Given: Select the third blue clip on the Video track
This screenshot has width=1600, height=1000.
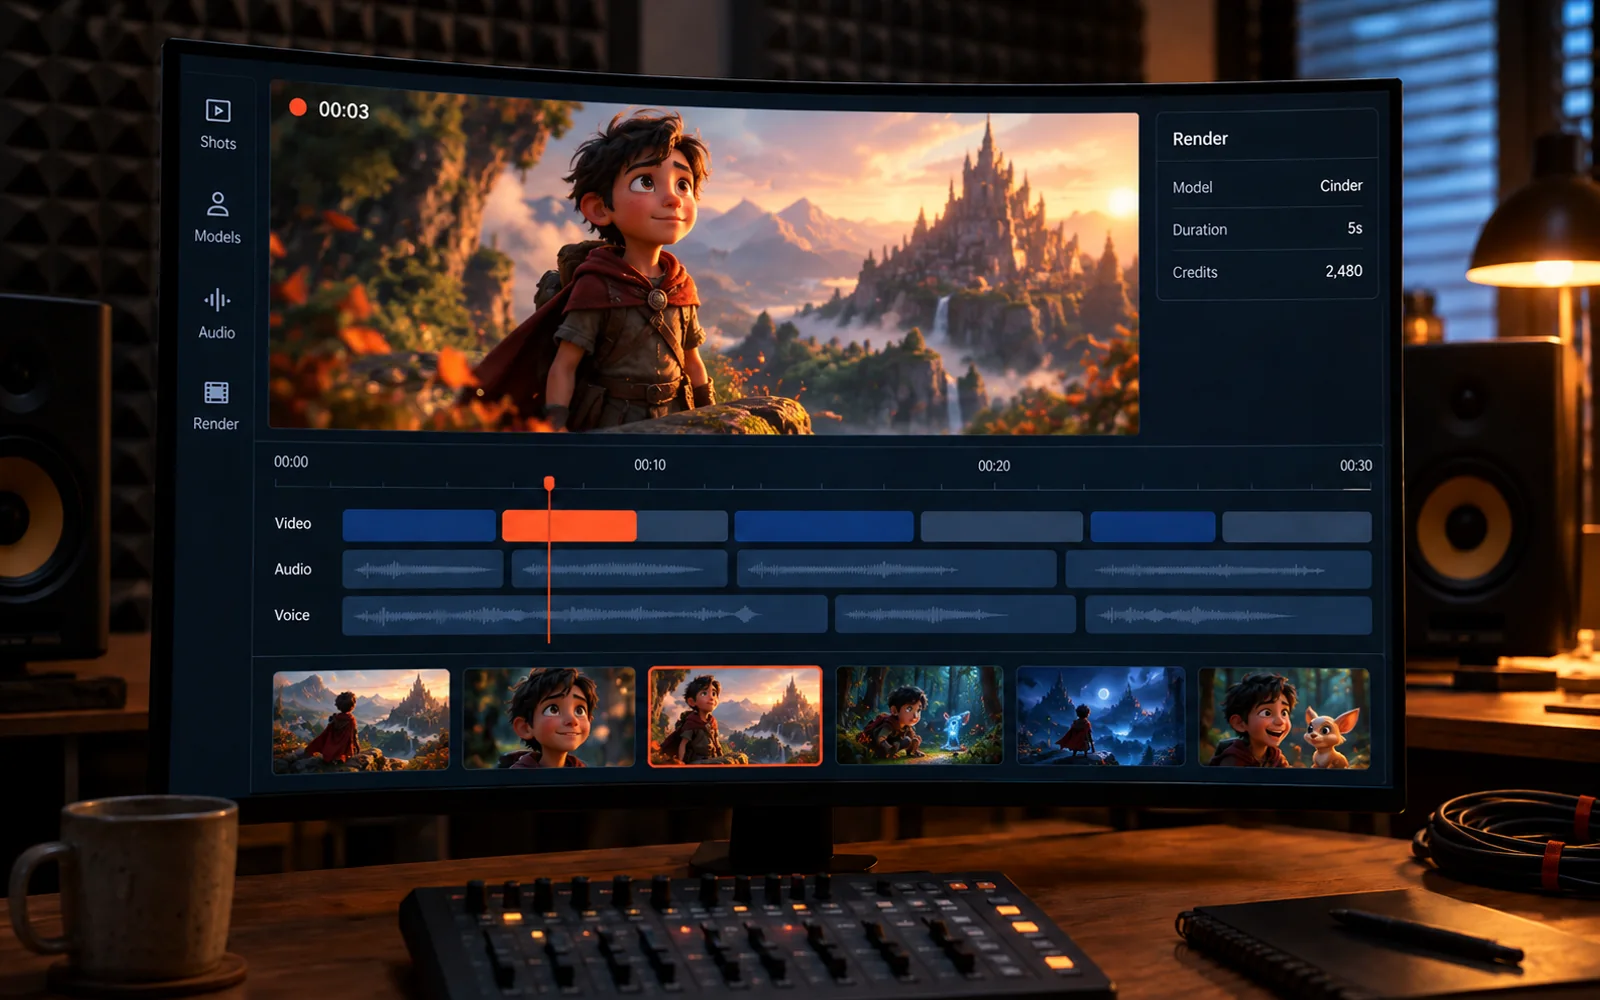Looking at the screenshot, I should [x=1153, y=527].
